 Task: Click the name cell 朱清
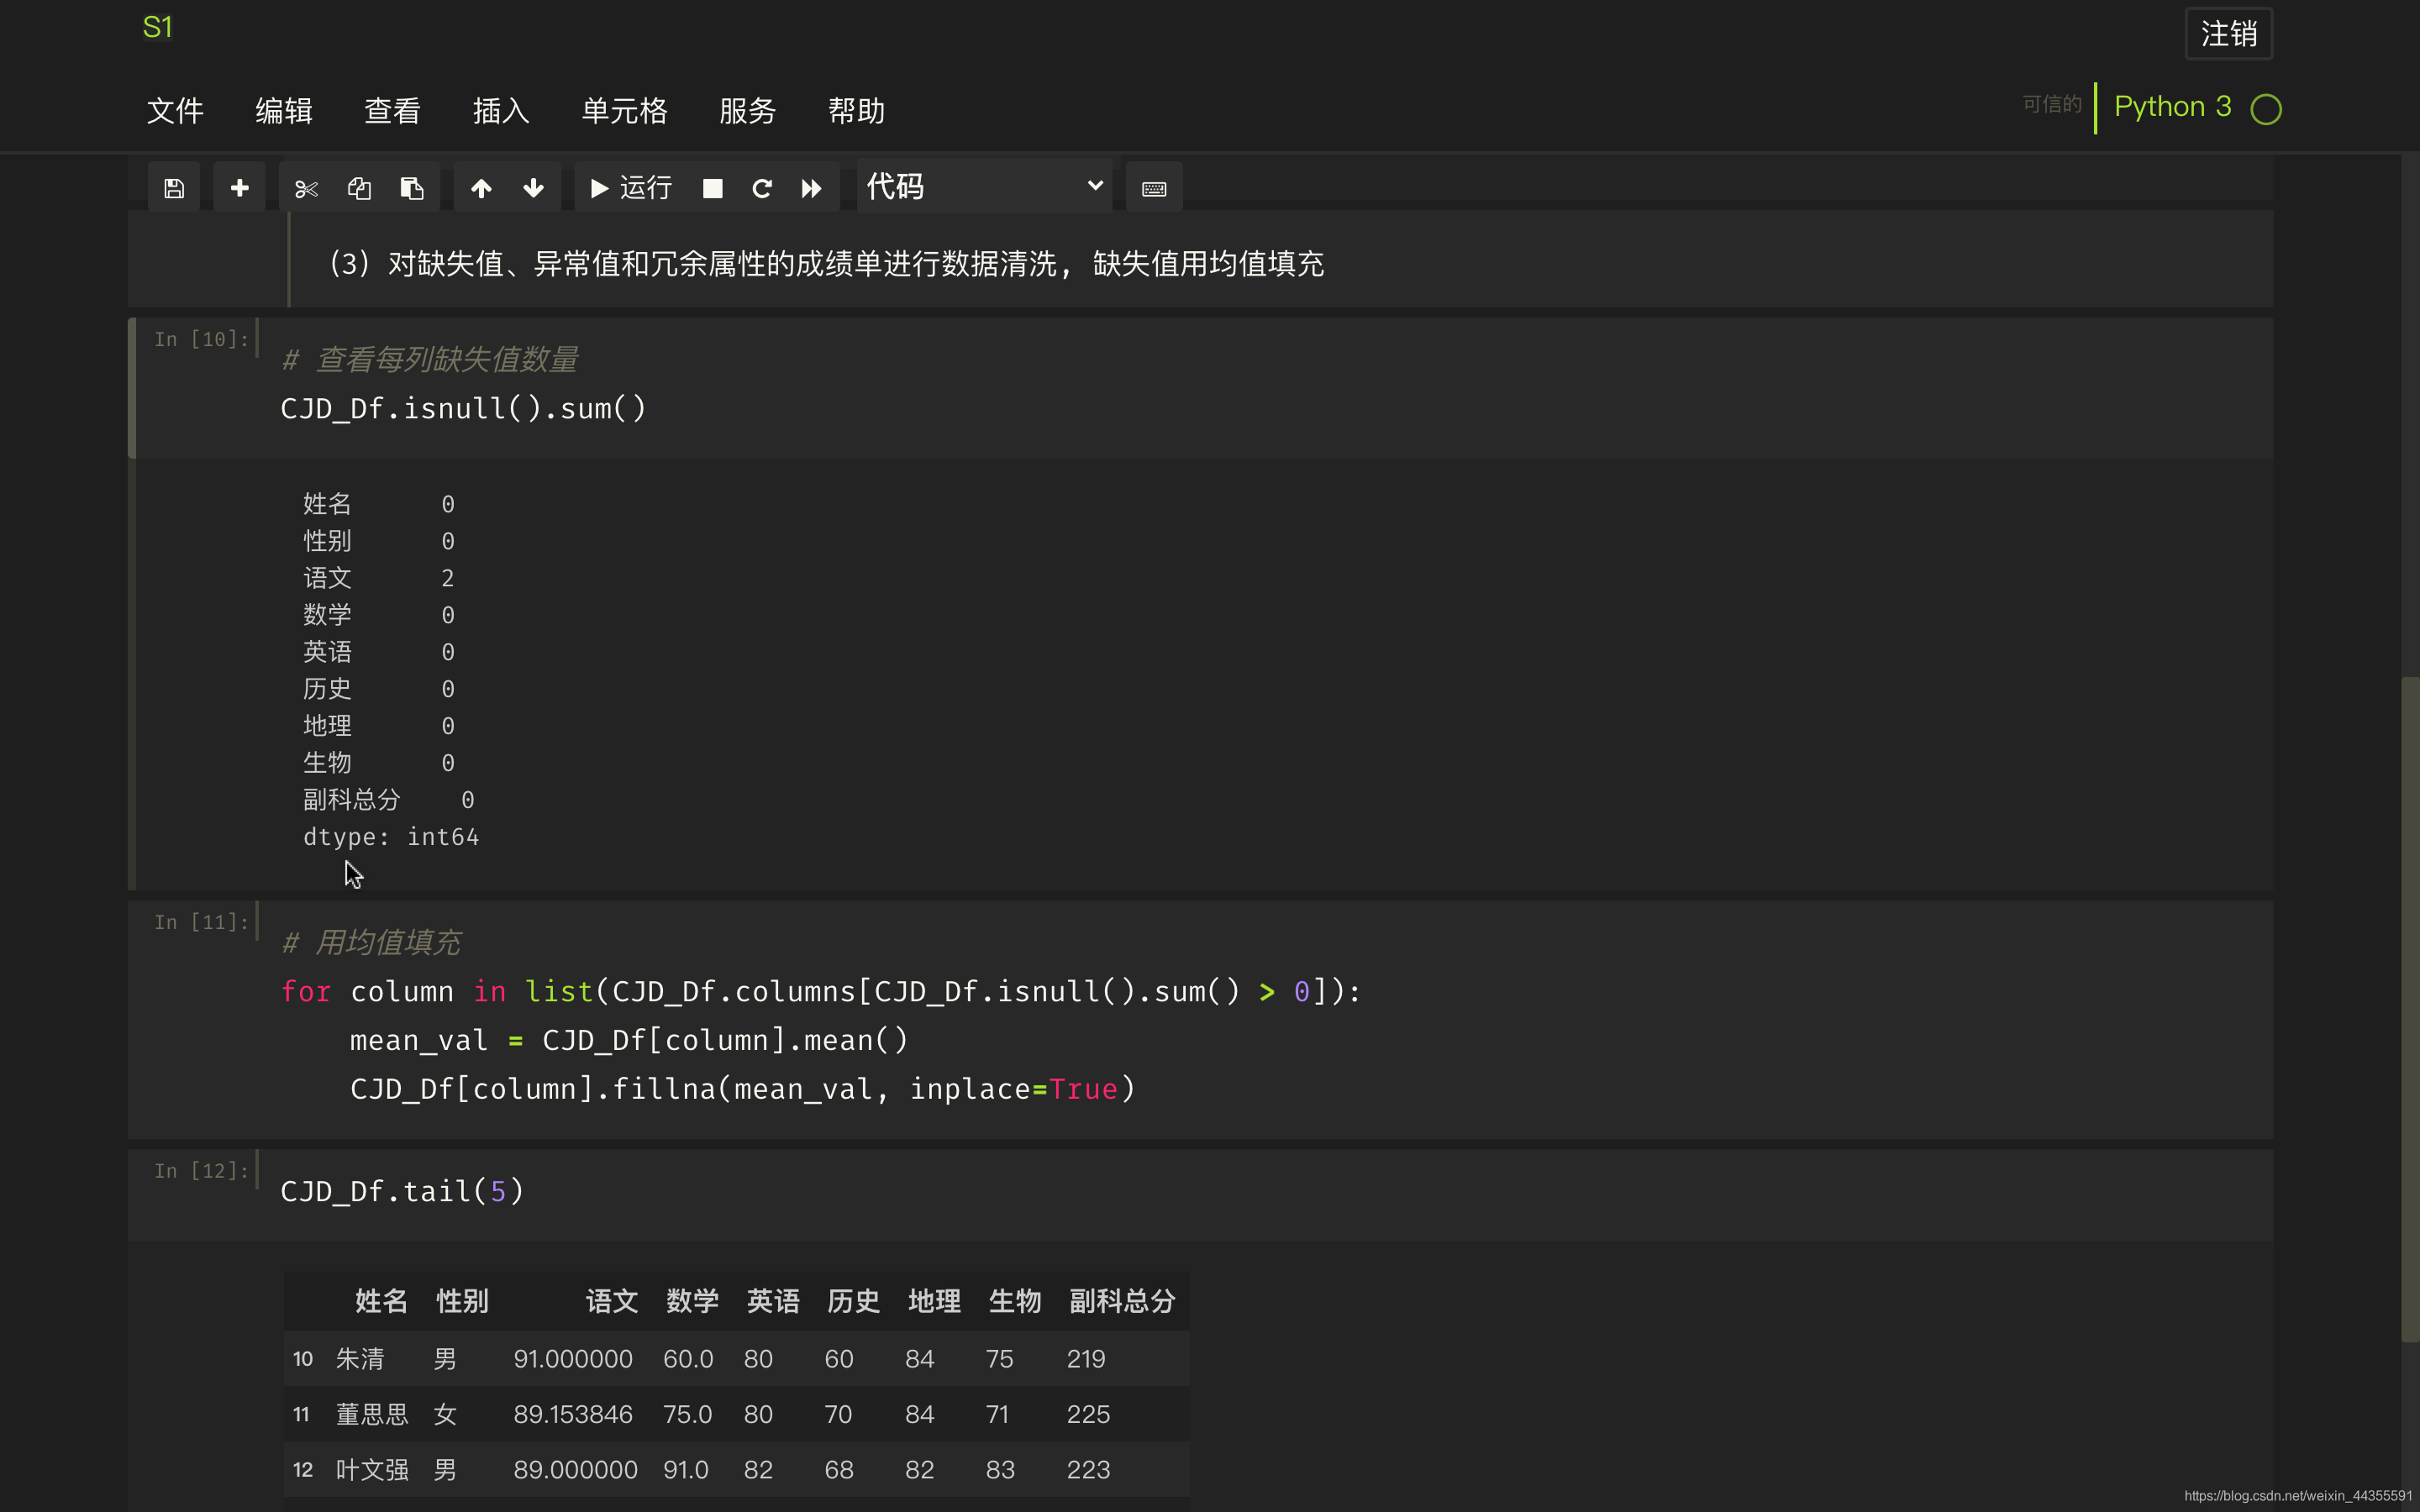pos(360,1359)
